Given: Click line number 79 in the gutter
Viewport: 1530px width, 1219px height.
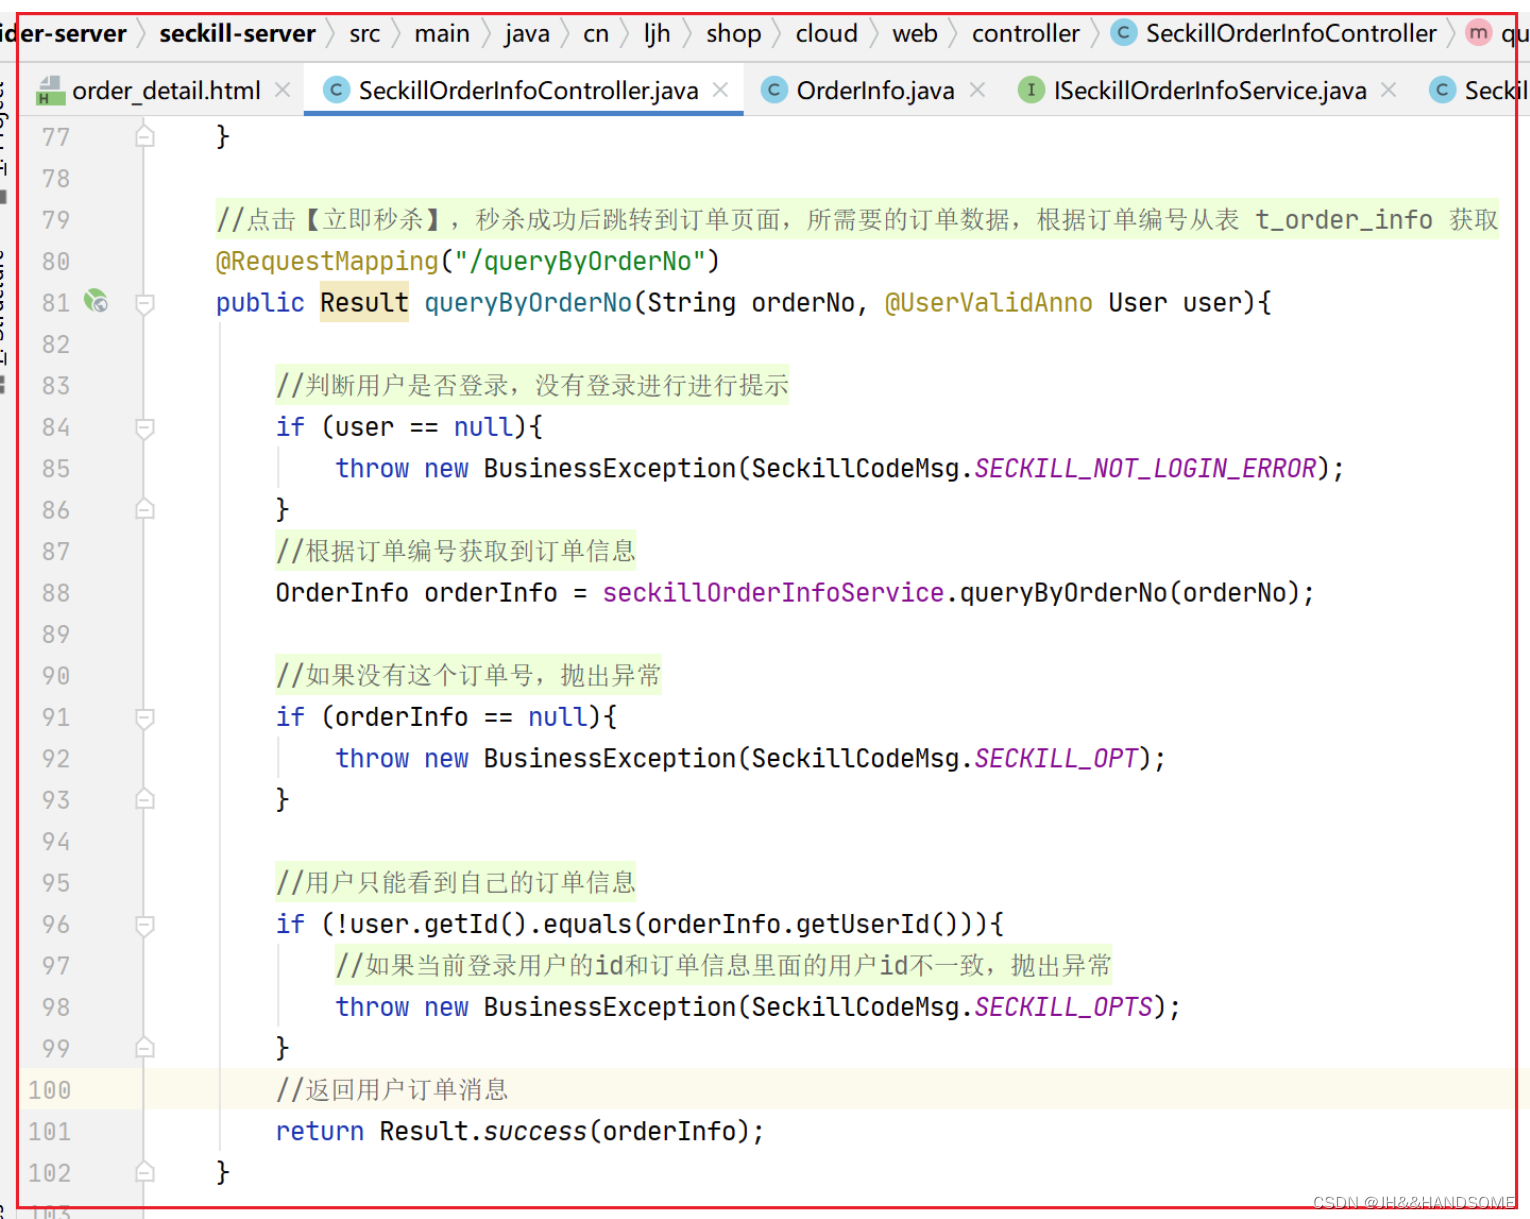Looking at the screenshot, I should [x=56, y=220].
